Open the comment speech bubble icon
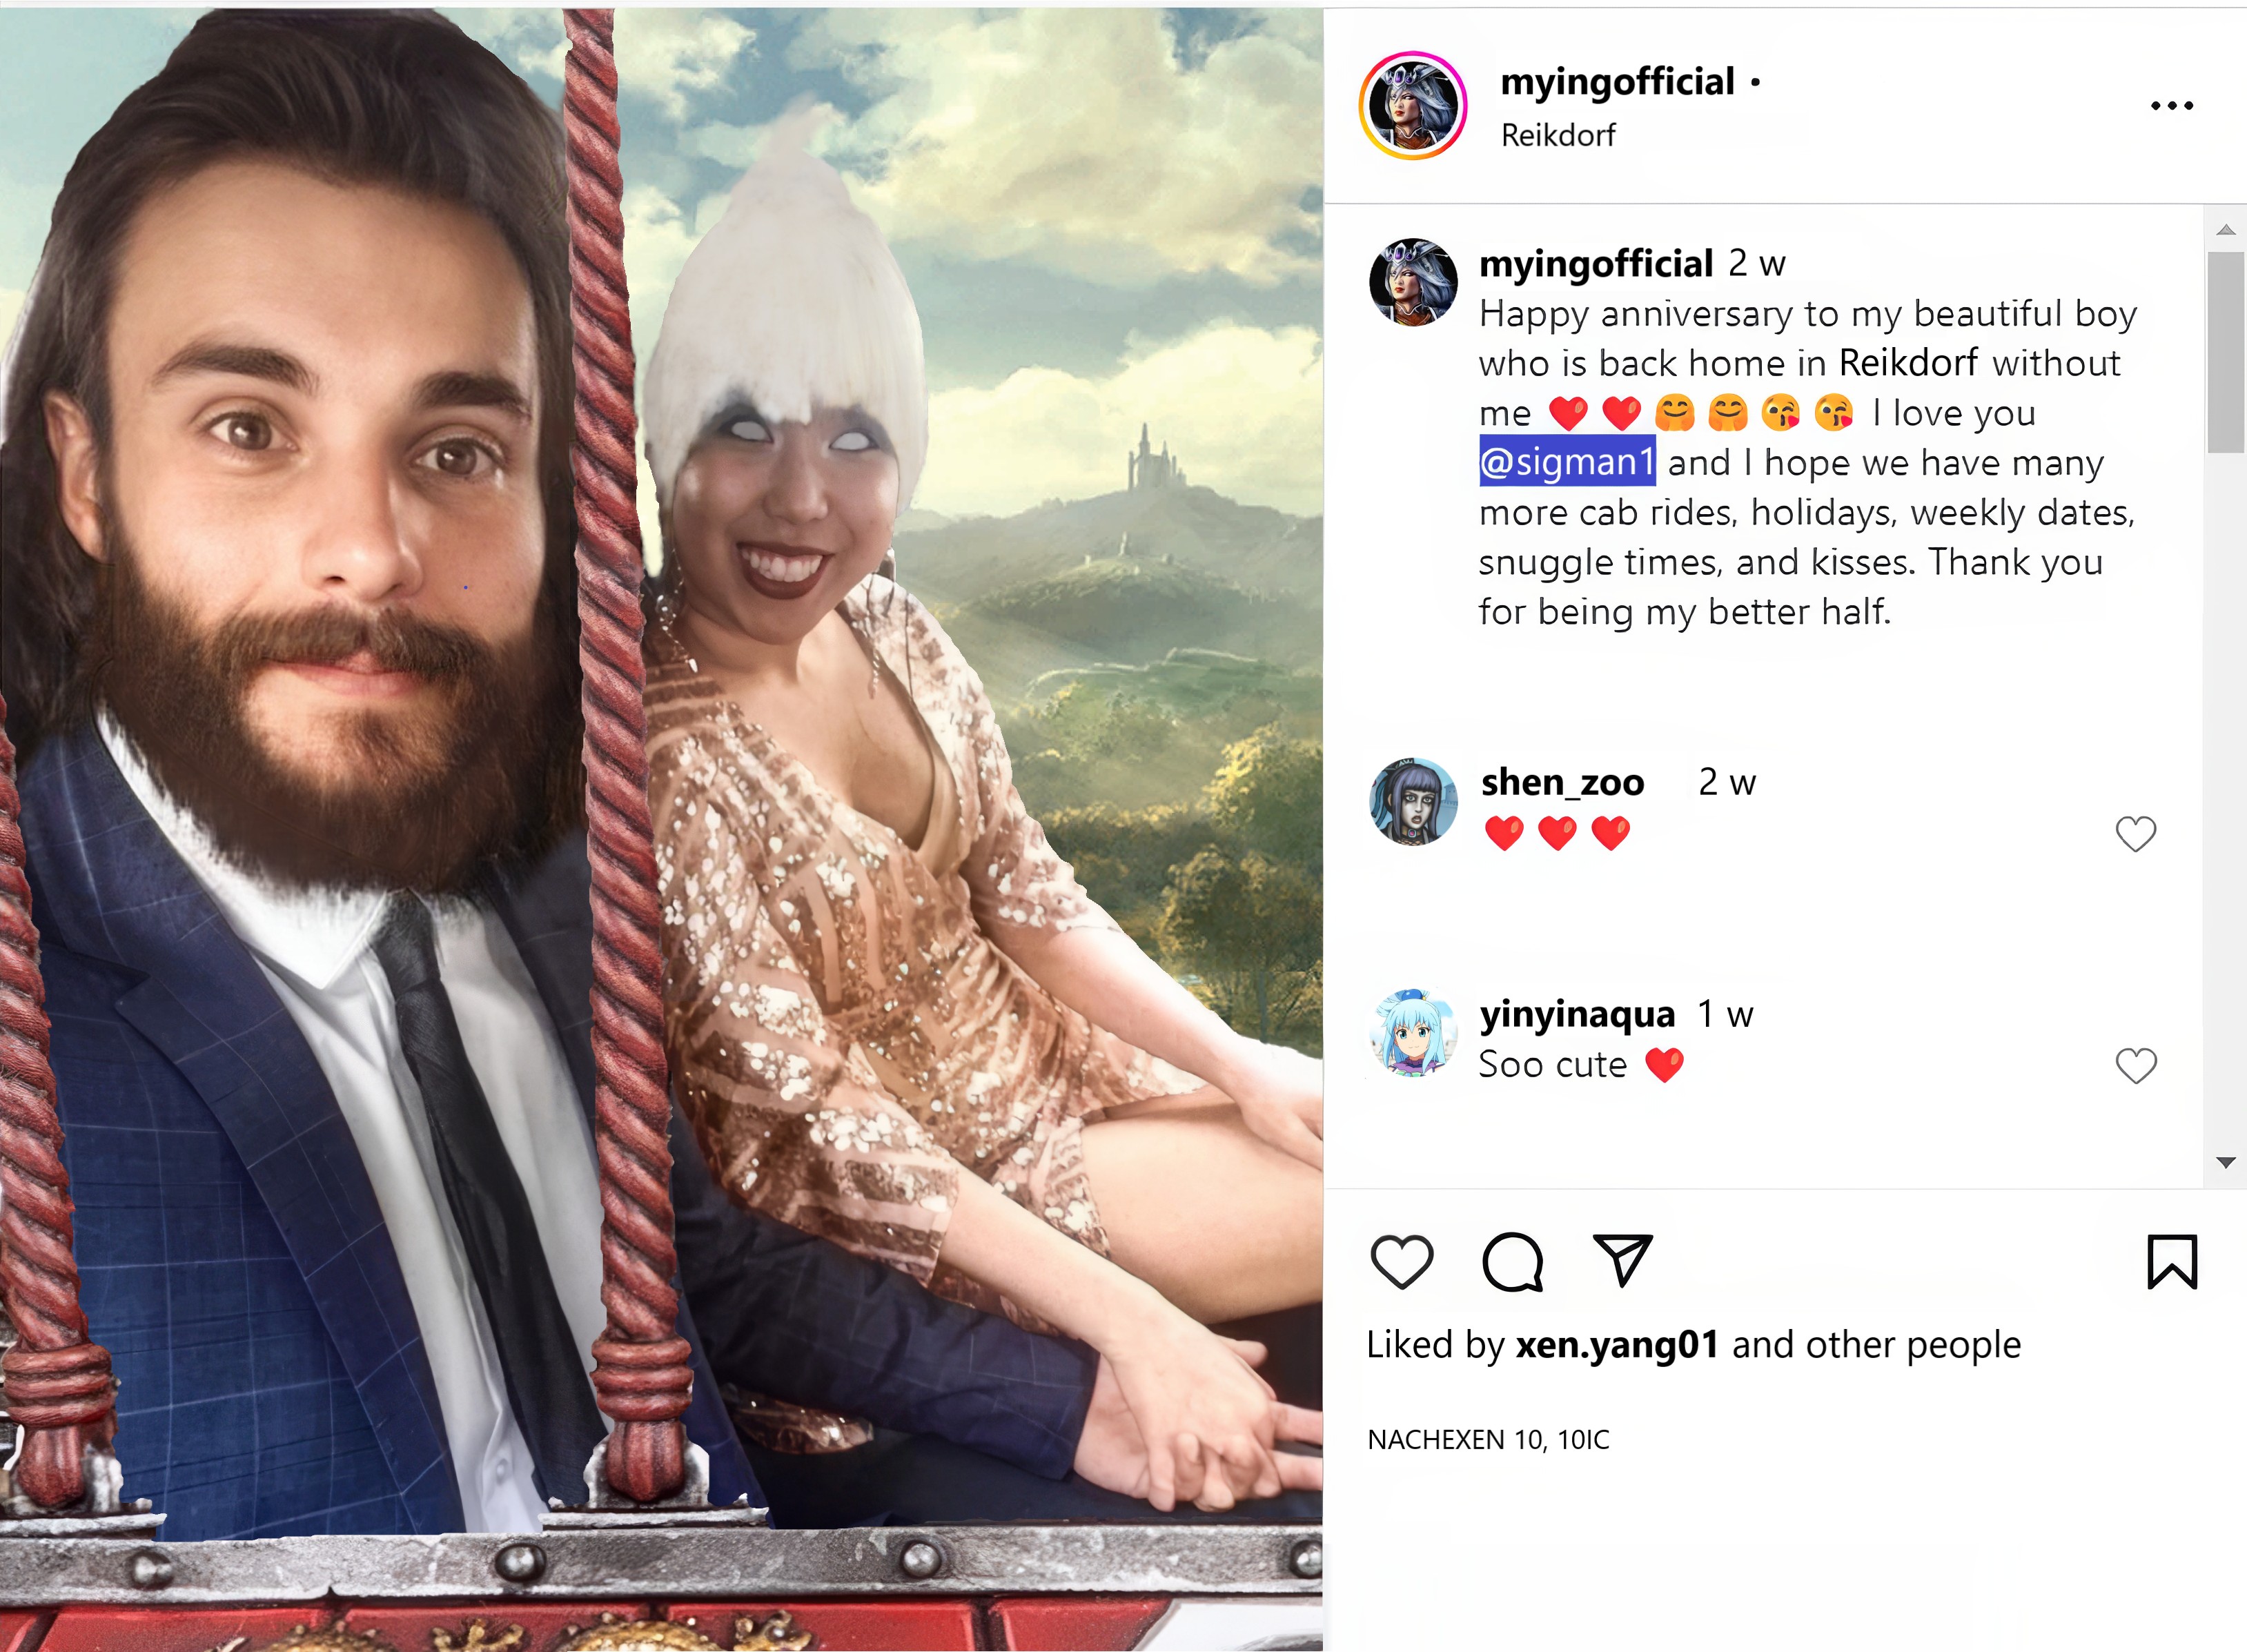Image resolution: width=2247 pixels, height=1652 pixels. point(1512,1262)
